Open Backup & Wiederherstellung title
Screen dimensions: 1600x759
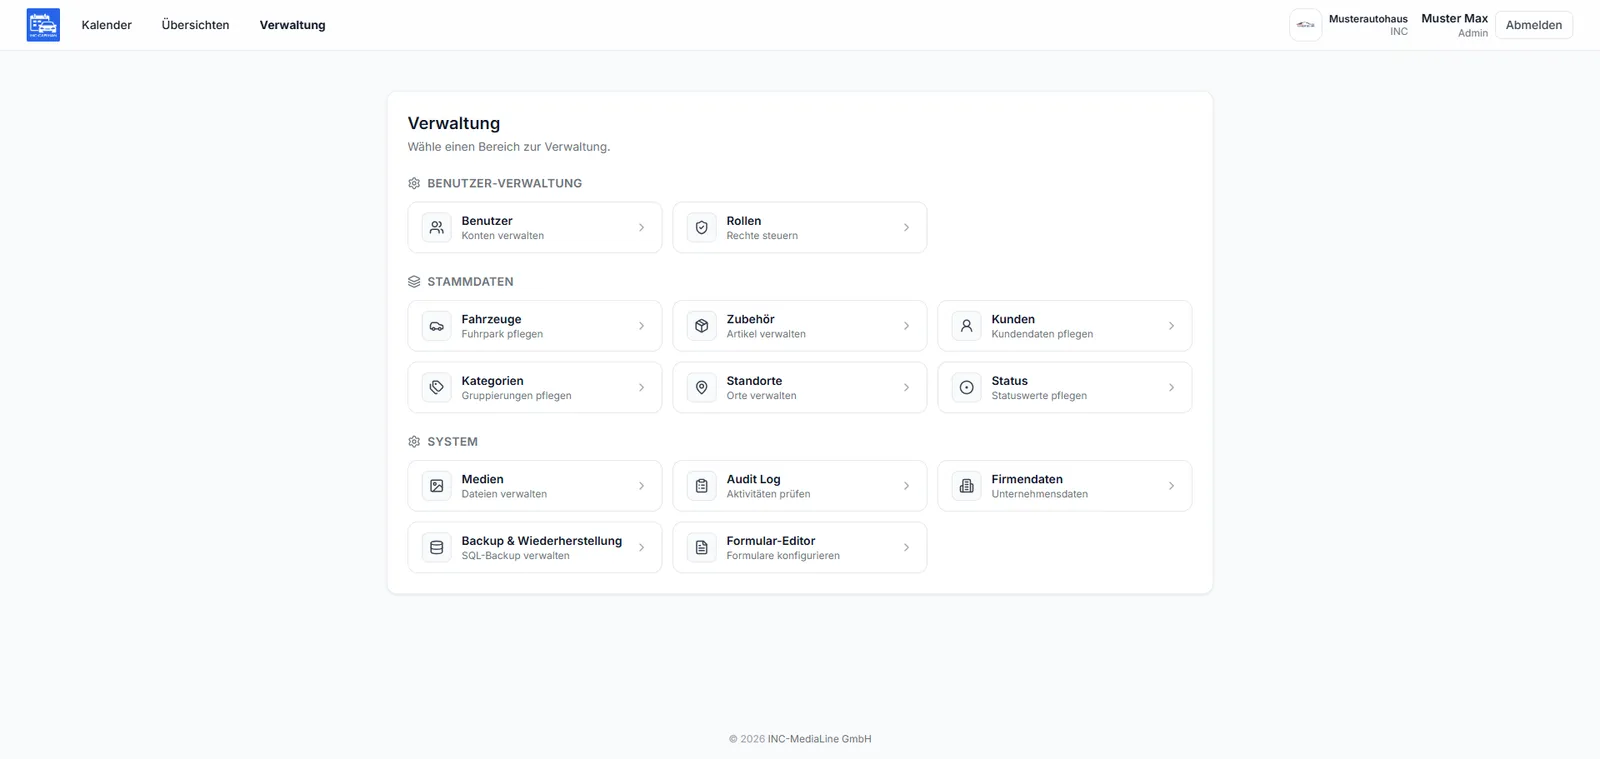[542, 541]
